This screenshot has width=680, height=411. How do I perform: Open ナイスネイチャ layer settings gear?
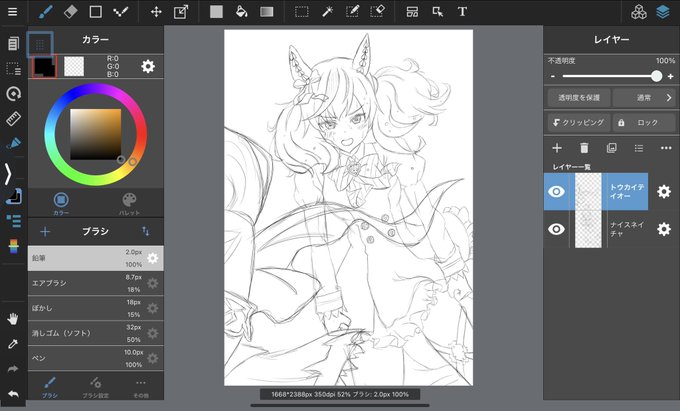[664, 229]
